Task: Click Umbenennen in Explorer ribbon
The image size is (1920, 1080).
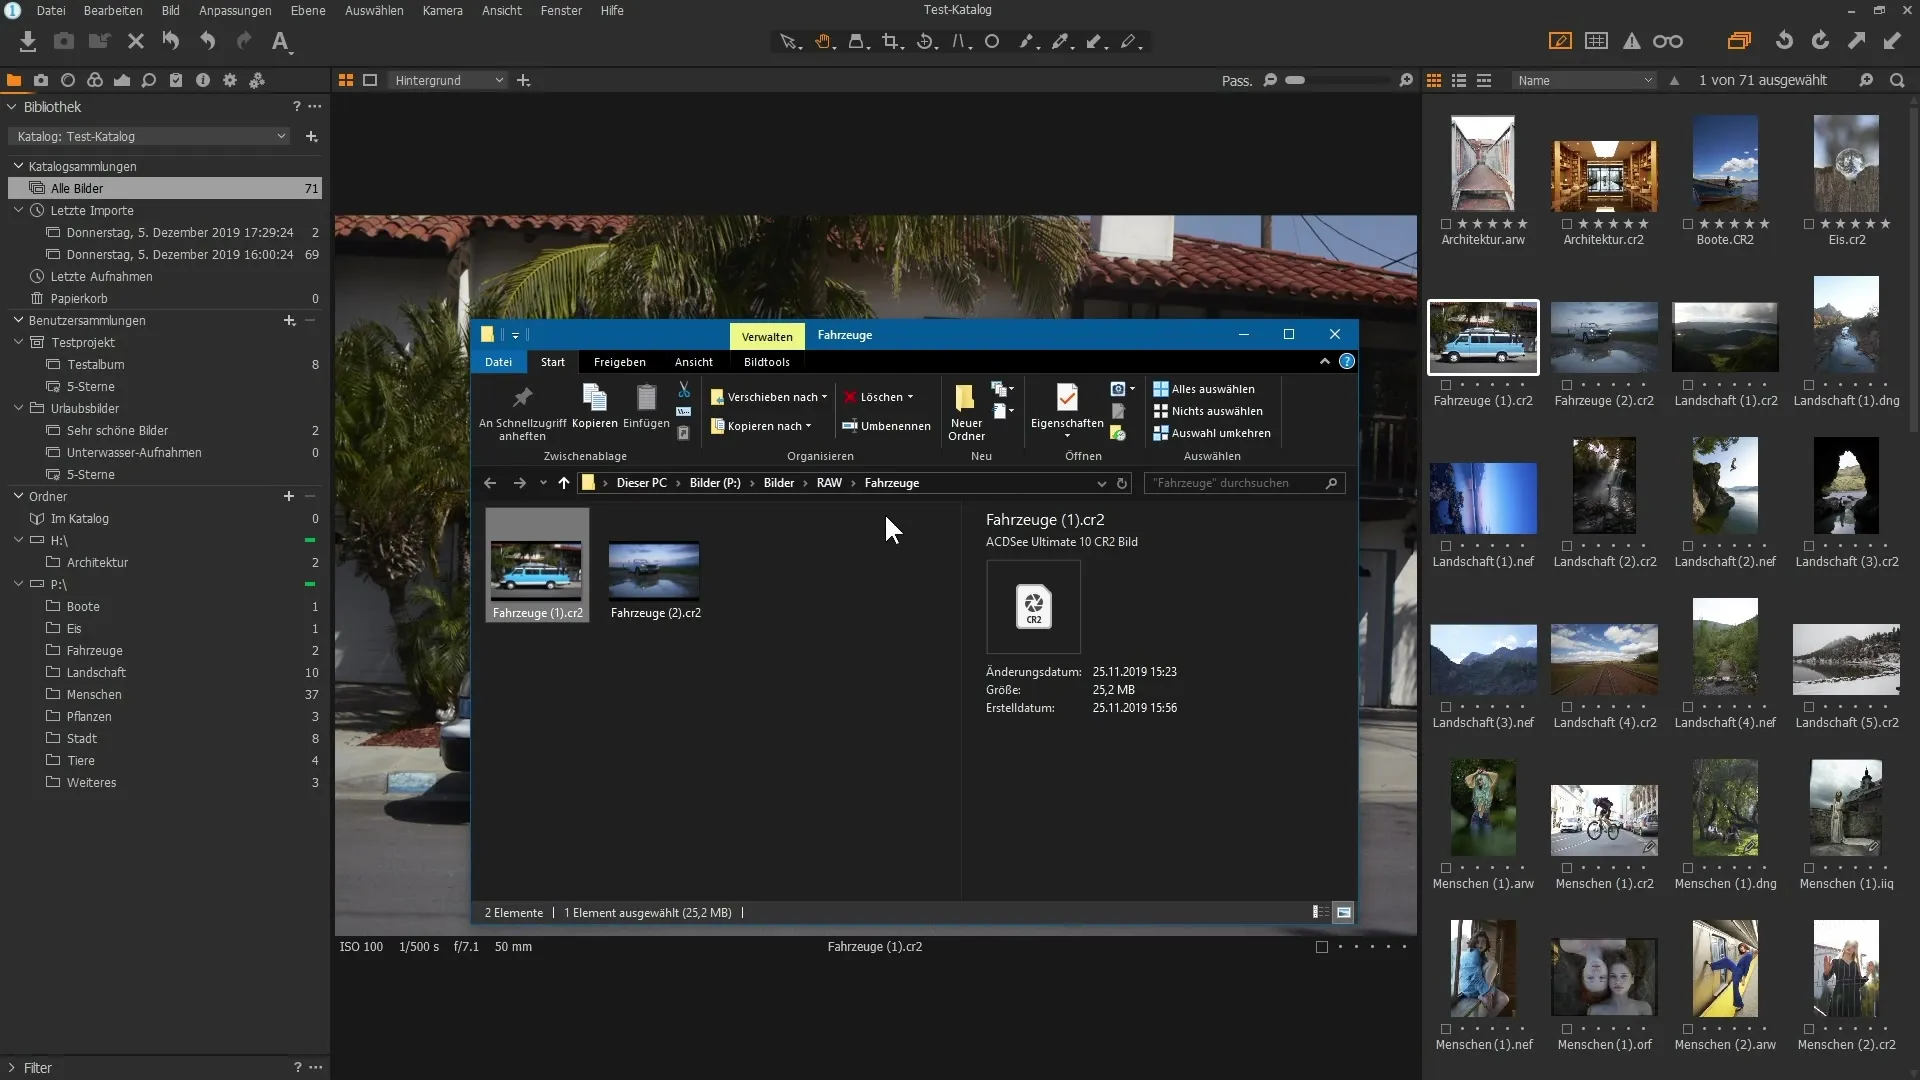Action: point(886,426)
